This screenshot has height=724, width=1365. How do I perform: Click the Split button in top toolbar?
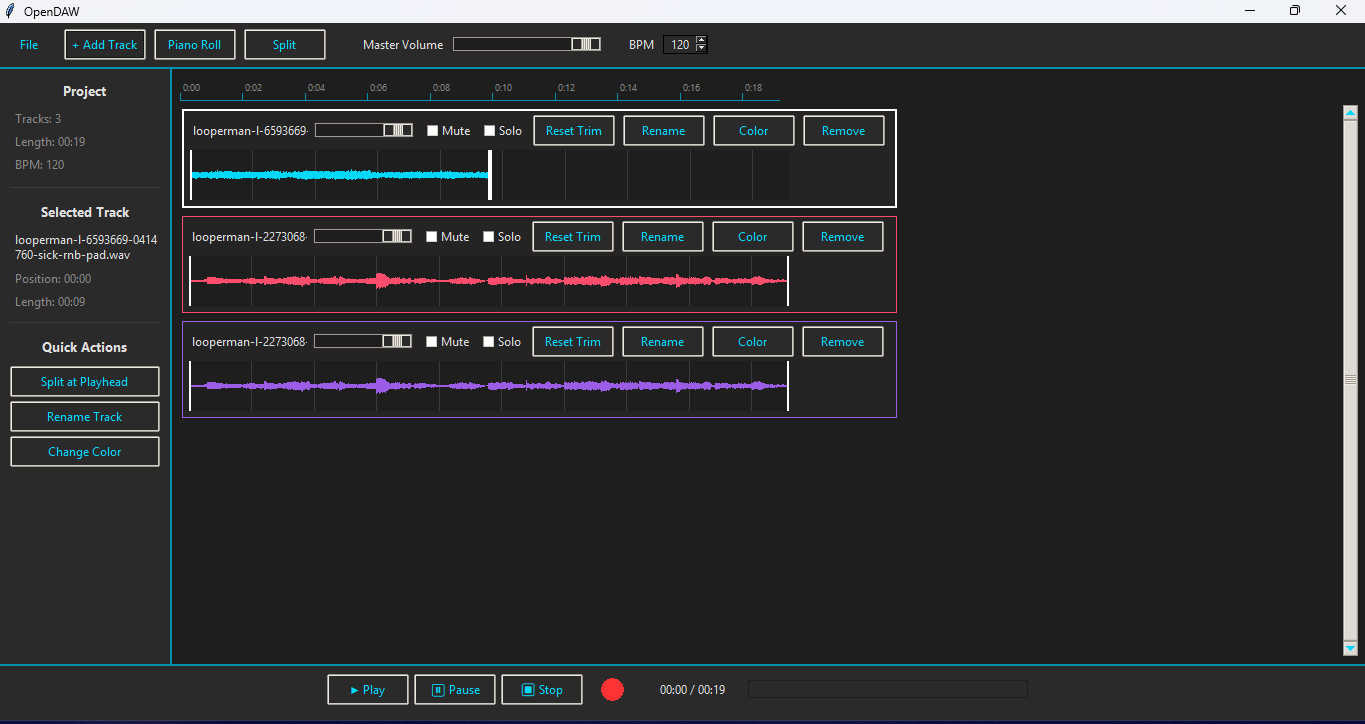[x=285, y=45]
